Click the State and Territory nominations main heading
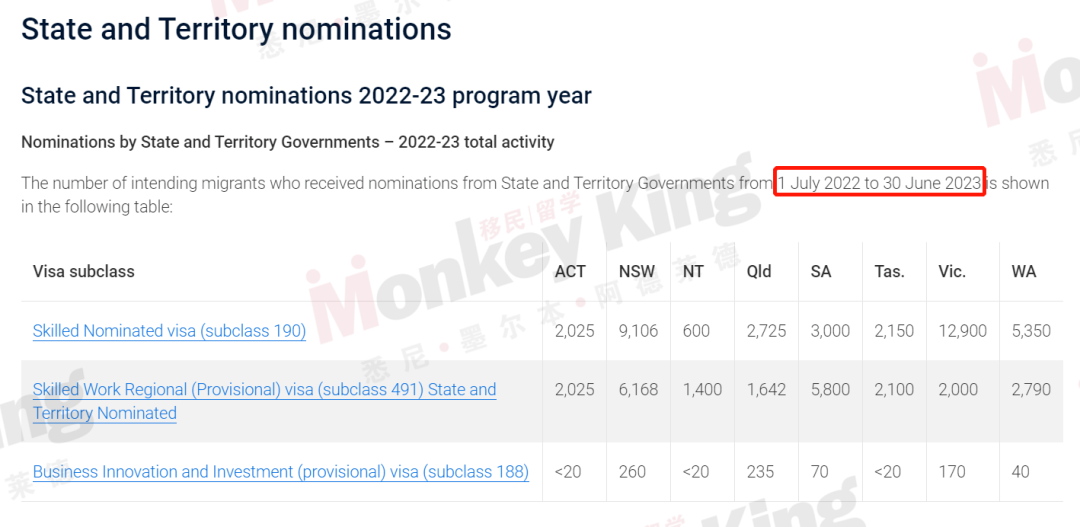This screenshot has width=1080, height=527. 236,30
